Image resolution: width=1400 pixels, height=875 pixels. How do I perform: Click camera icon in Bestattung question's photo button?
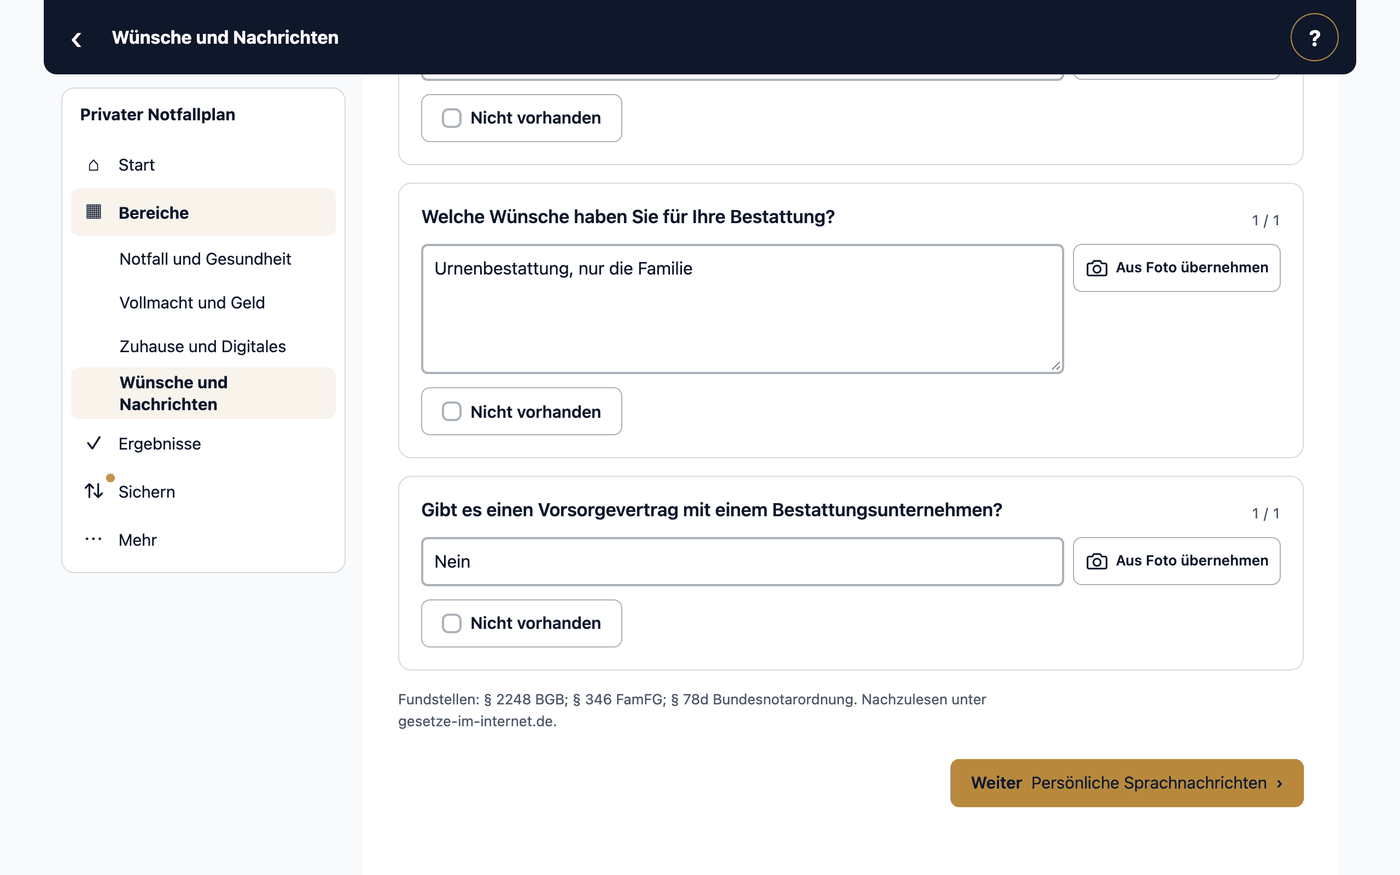1097,268
